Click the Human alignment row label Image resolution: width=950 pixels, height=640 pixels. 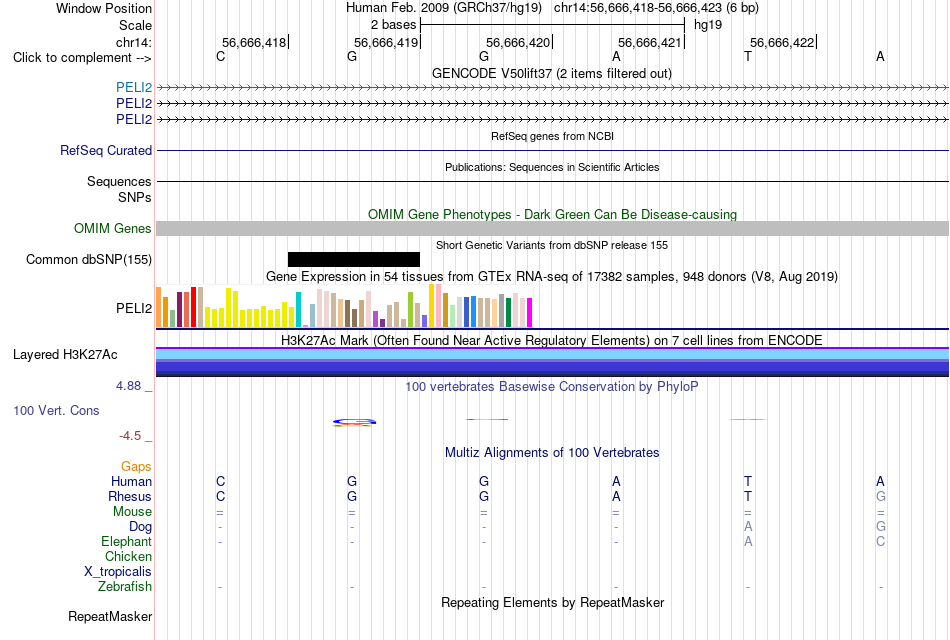pyautogui.click(x=131, y=482)
